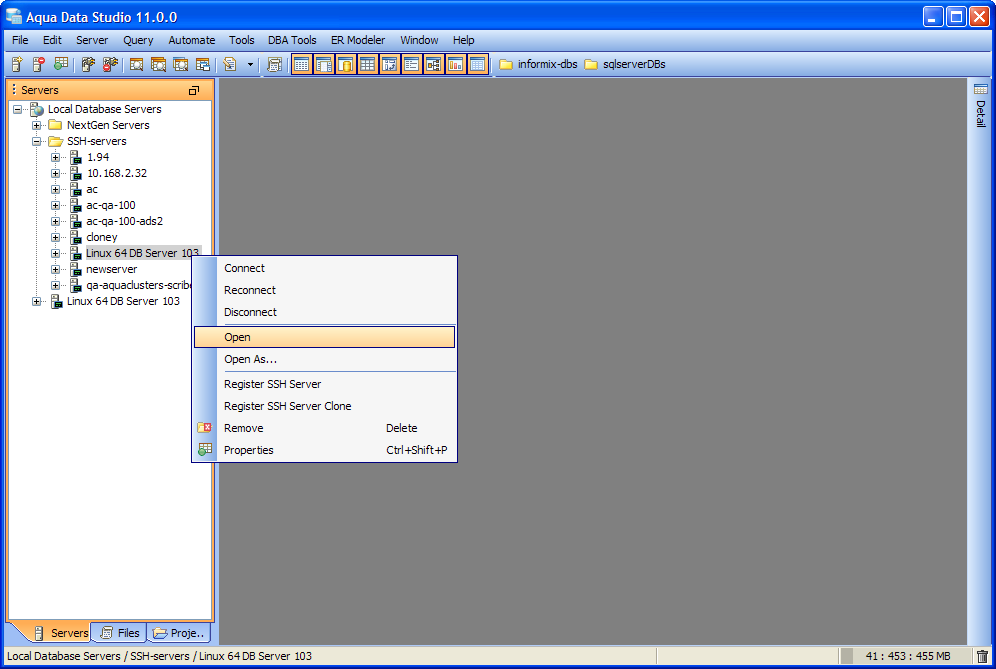The image size is (996, 669).
Task: Choose Register SSH Server
Action: click(x=325, y=384)
